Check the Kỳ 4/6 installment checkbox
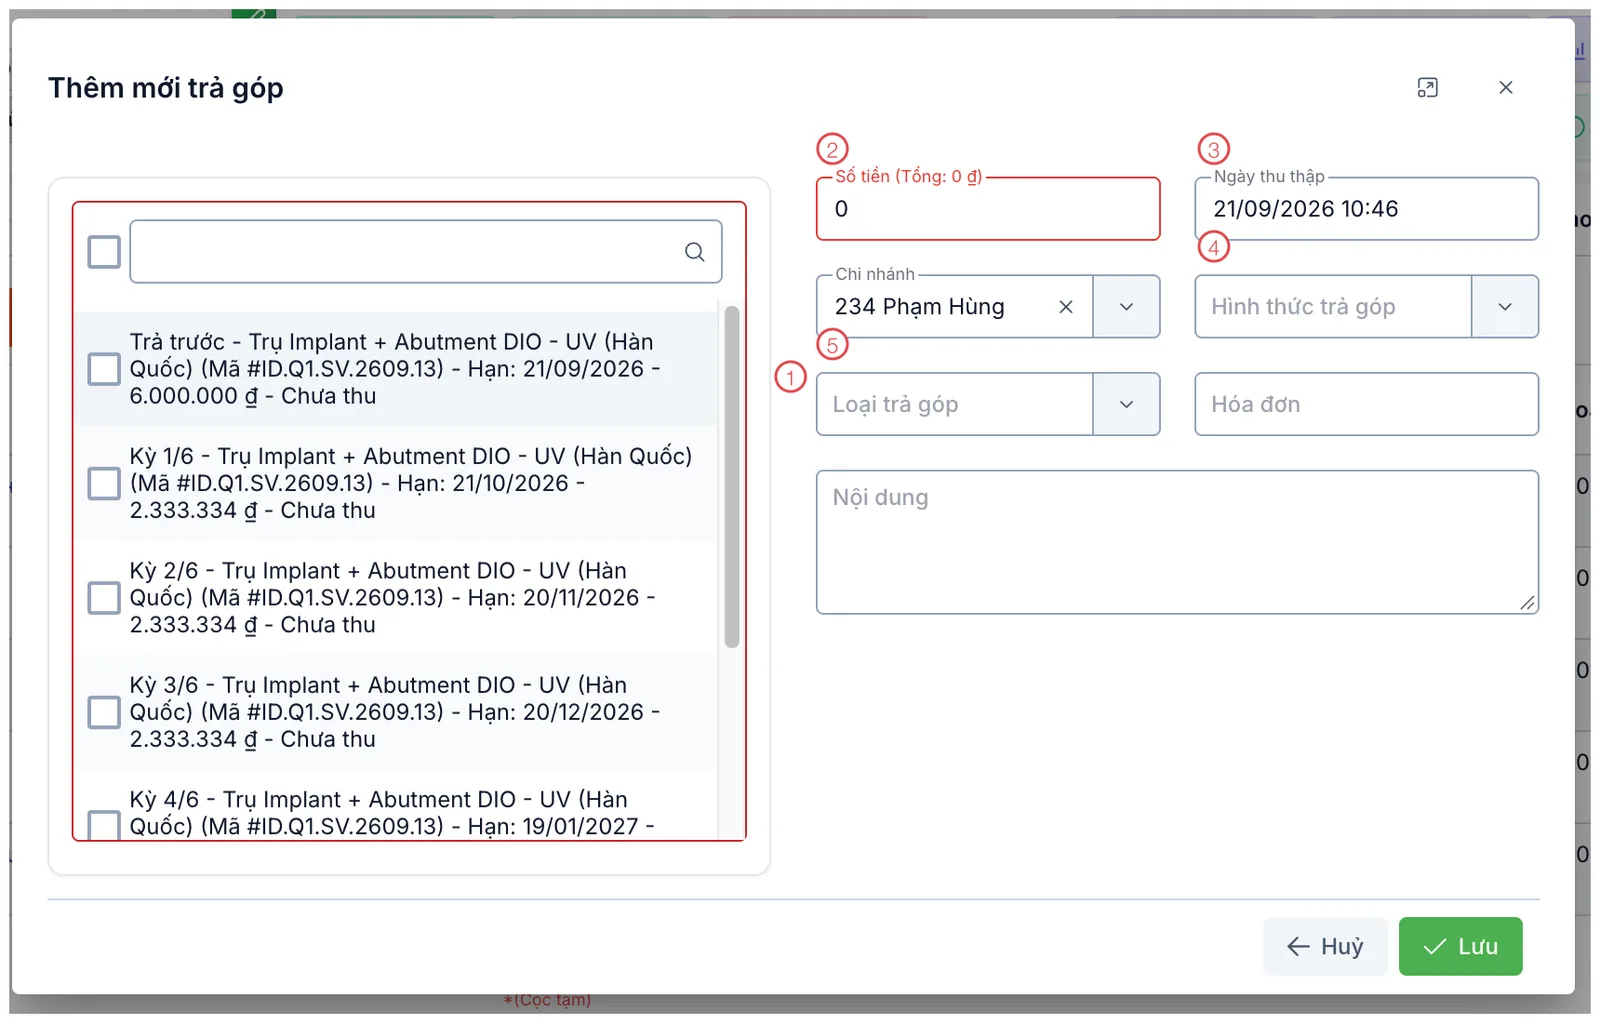The width and height of the screenshot is (1600, 1023). [x=104, y=825]
